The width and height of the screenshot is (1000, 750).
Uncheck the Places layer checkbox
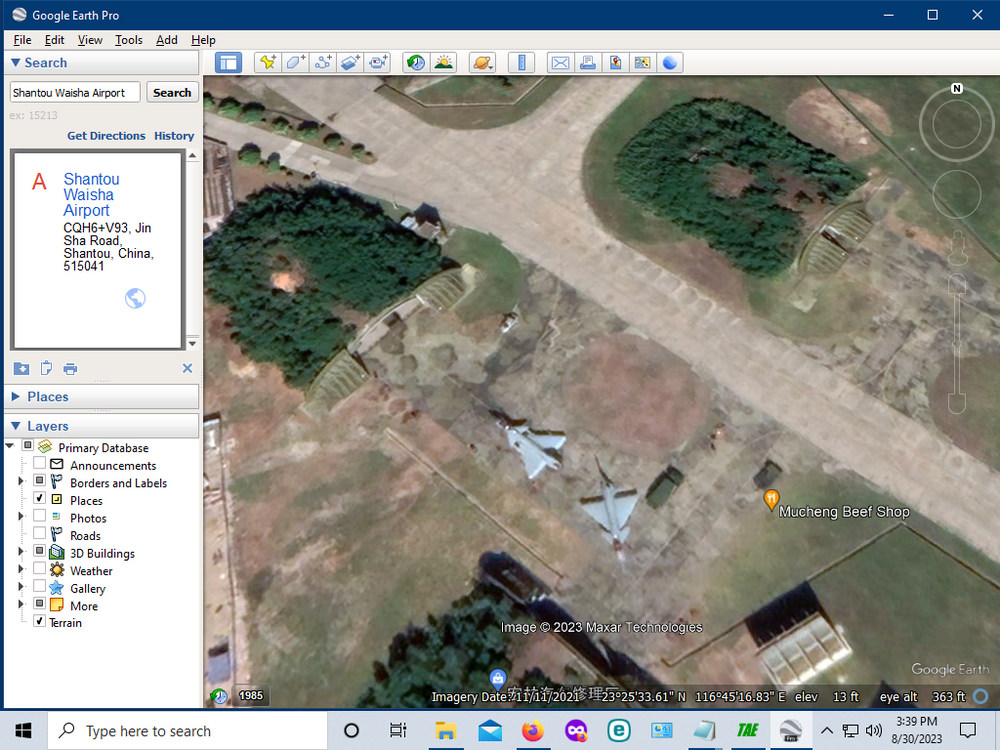pos(40,498)
